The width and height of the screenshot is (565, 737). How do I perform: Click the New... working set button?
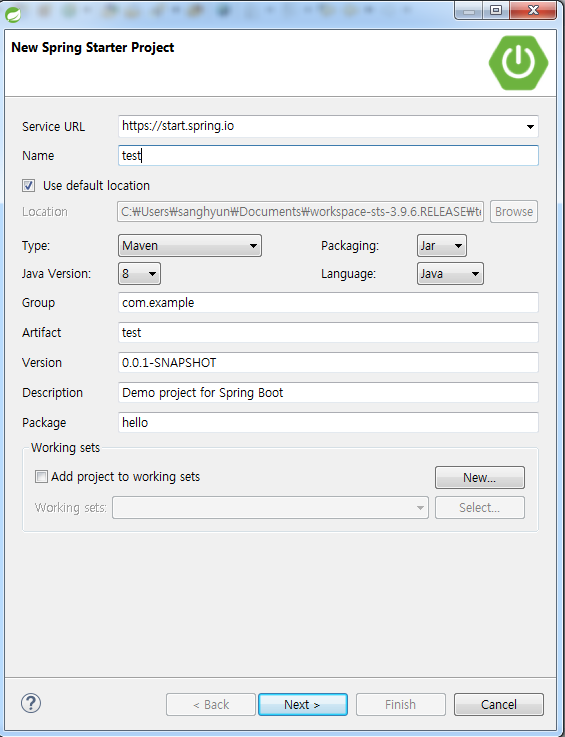point(480,478)
